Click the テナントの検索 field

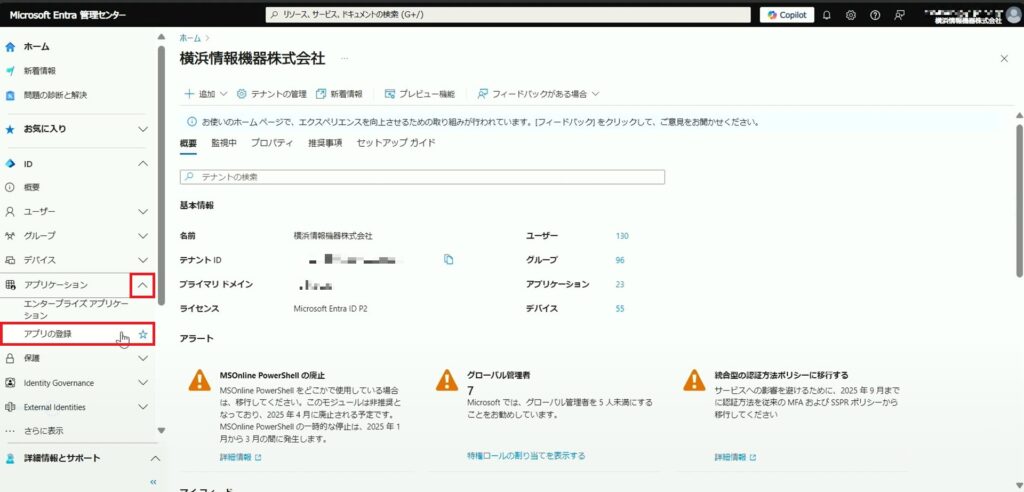[422, 177]
